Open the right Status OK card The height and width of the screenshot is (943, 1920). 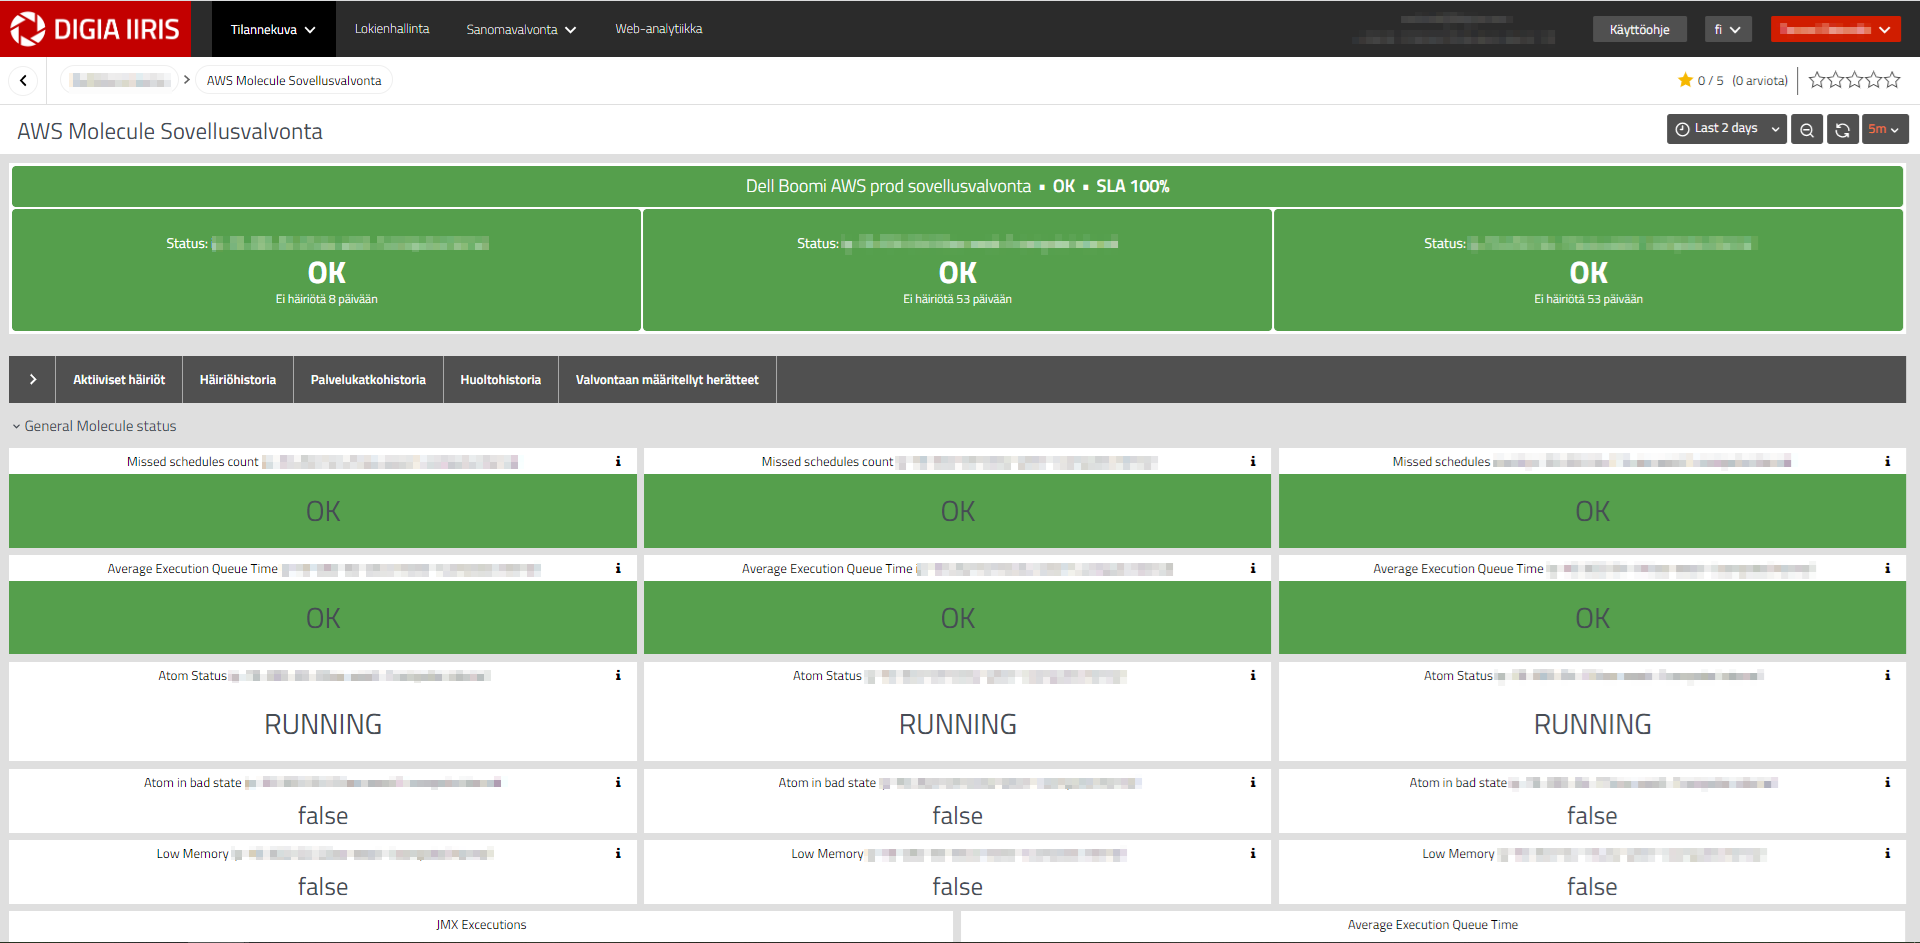pyautogui.click(x=1588, y=270)
